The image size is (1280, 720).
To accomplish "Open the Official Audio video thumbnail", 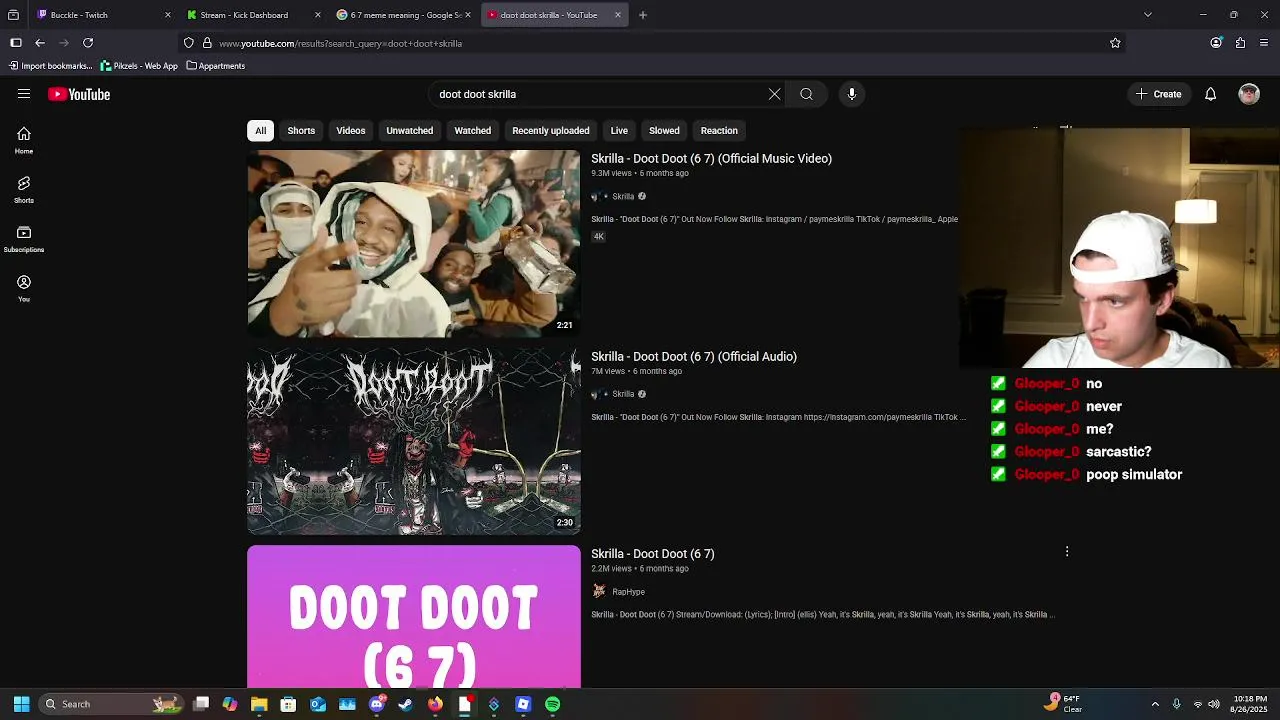I will tap(413, 441).
